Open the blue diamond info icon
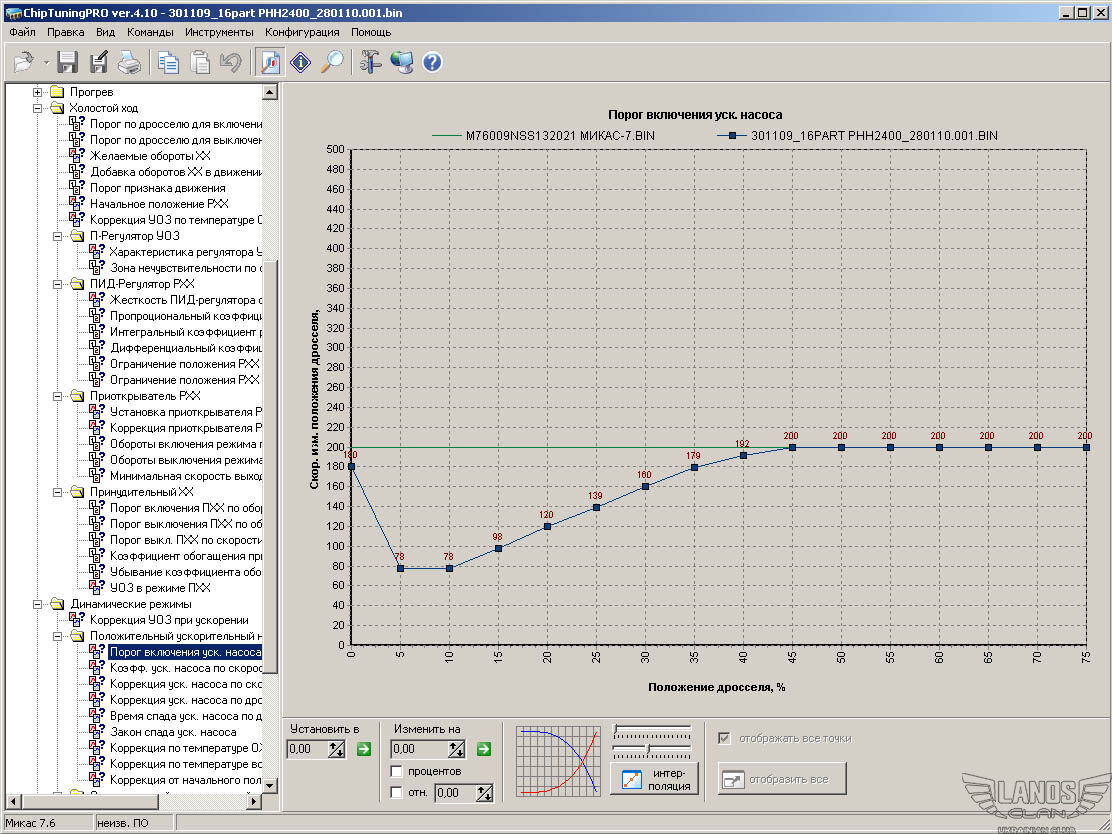The image size is (1112, 834). [x=301, y=62]
